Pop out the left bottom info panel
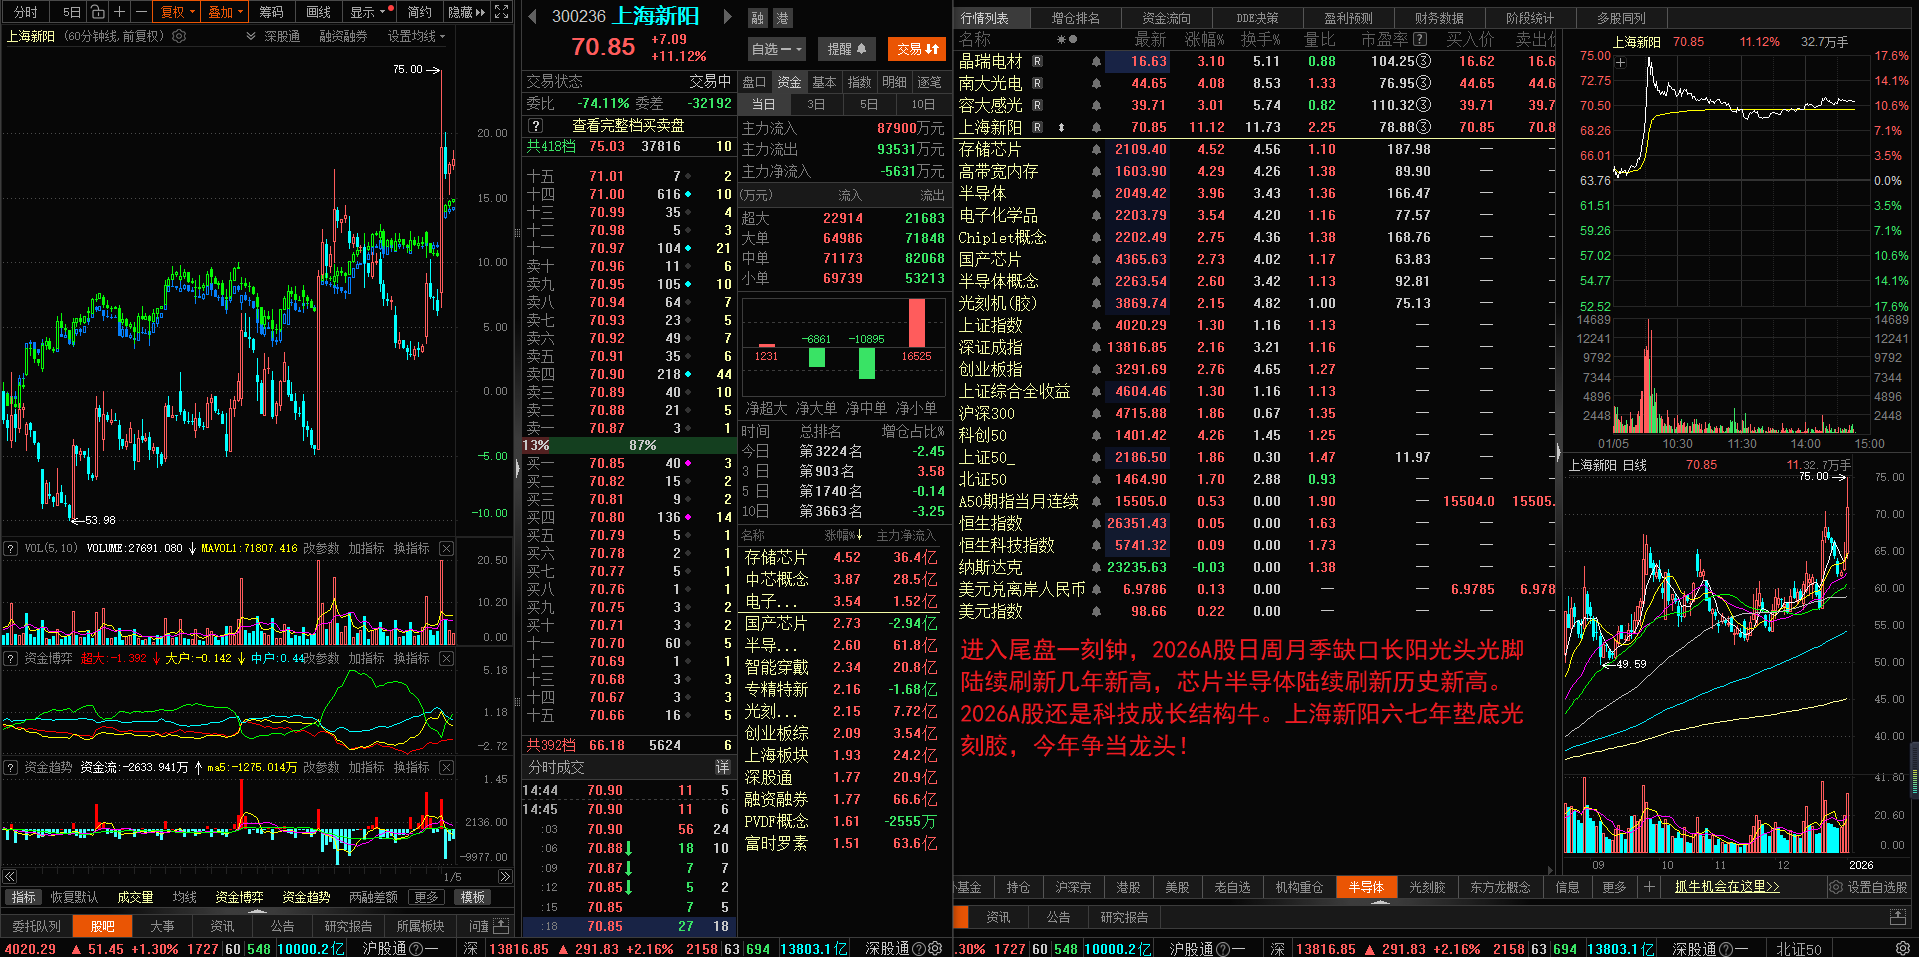1919x957 pixels. point(501,926)
